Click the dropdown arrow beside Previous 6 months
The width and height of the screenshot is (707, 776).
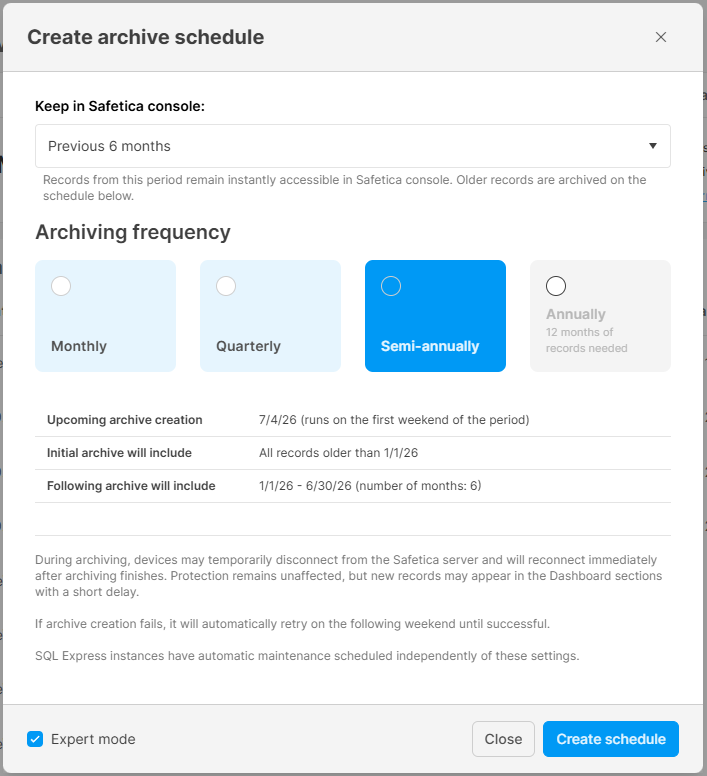click(x=652, y=146)
